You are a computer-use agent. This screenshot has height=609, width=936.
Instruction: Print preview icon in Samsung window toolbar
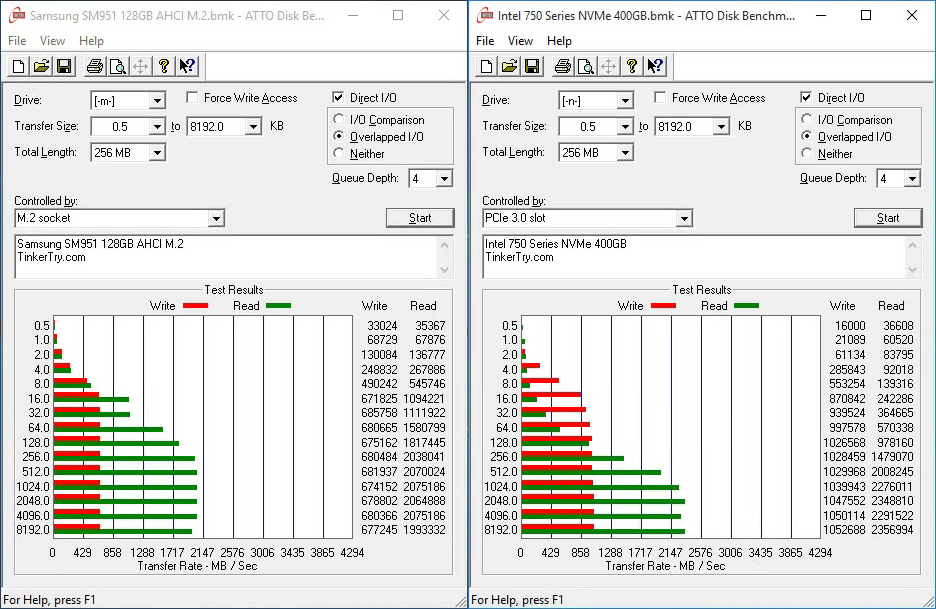coord(118,66)
